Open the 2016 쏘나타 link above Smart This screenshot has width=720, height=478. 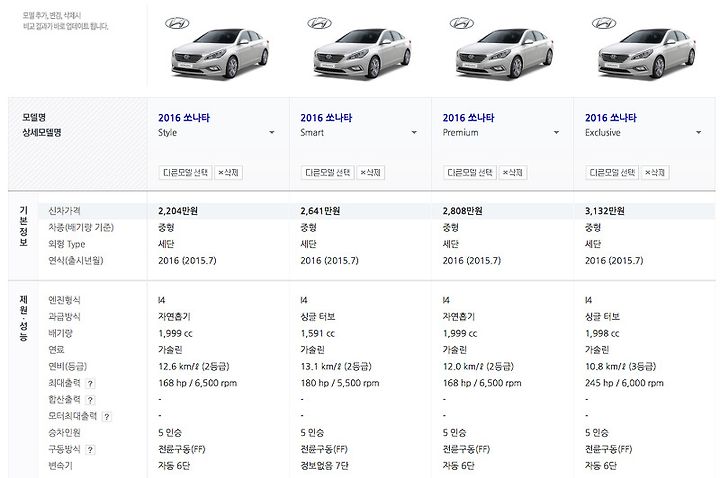[326, 118]
